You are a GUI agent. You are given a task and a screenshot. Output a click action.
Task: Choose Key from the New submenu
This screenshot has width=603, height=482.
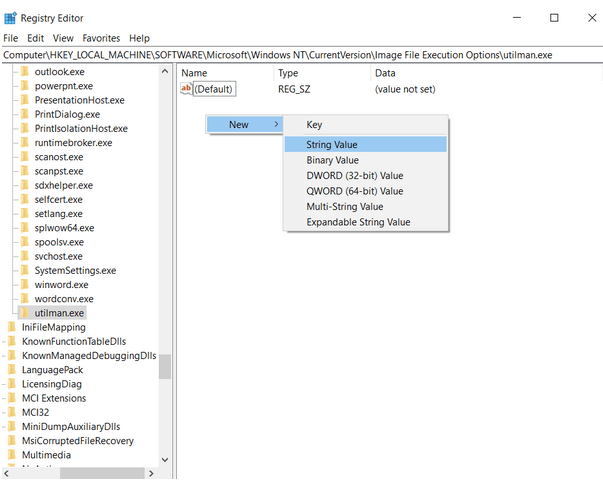[366, 125]
